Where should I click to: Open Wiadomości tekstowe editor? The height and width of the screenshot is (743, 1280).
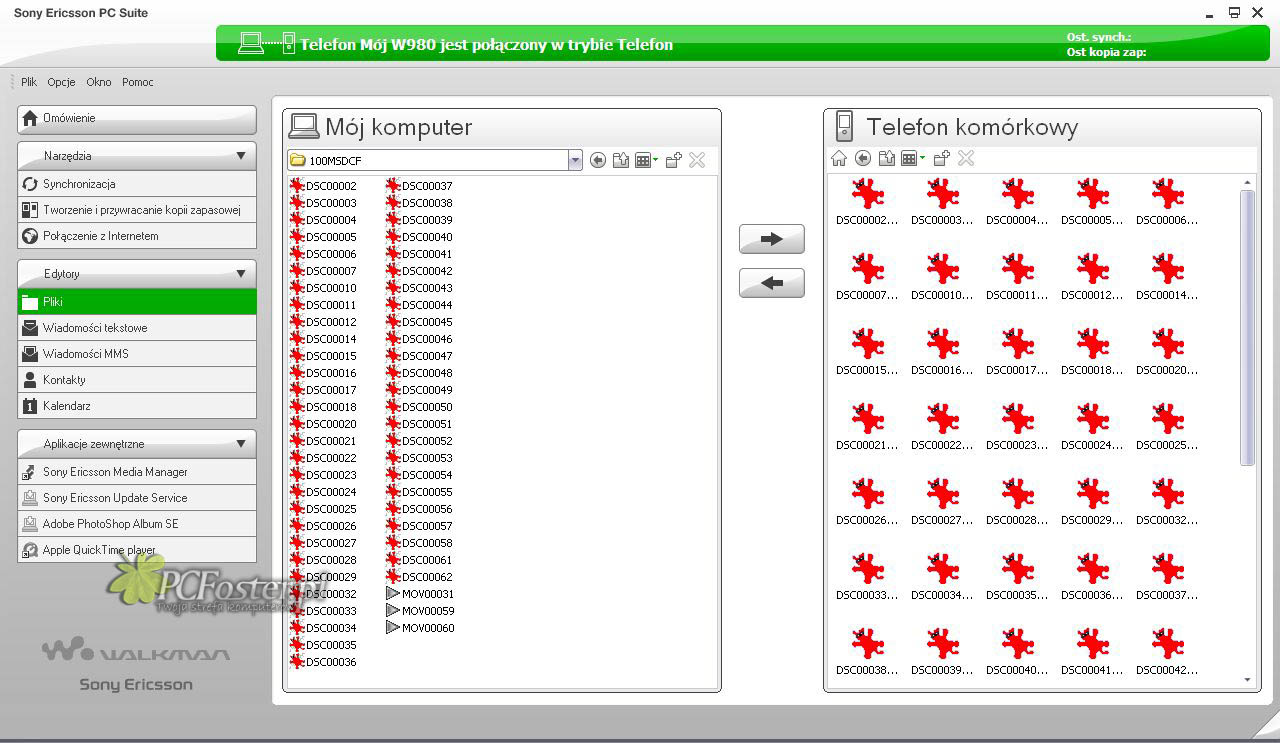tap(137, 328)
